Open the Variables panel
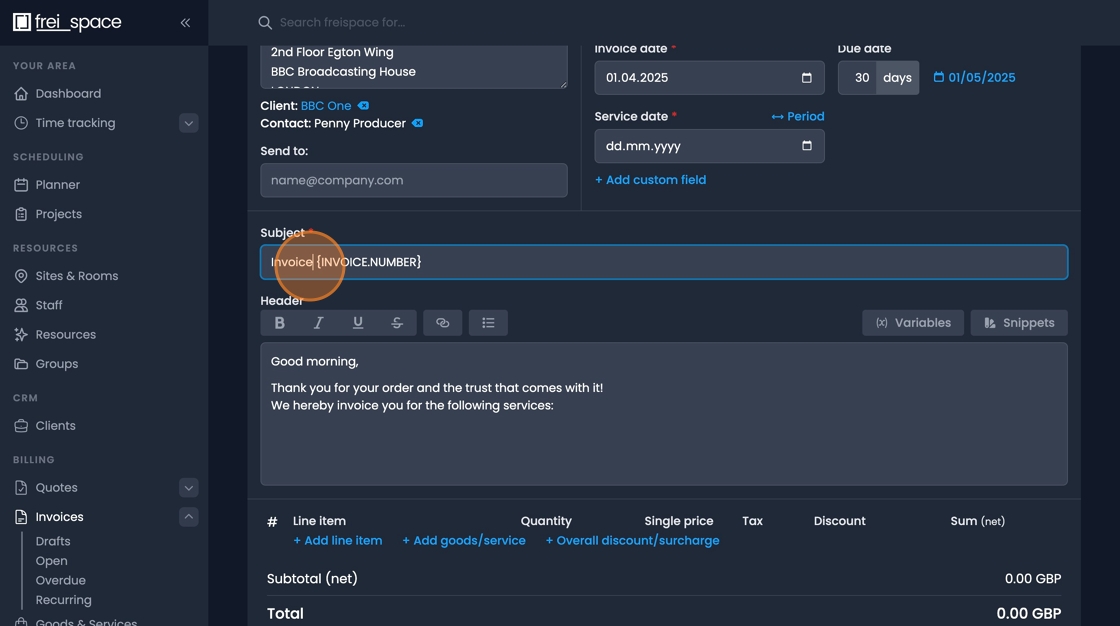Image resolution: width=1120 pixels, height=626 pixels. tap(912, 322)
